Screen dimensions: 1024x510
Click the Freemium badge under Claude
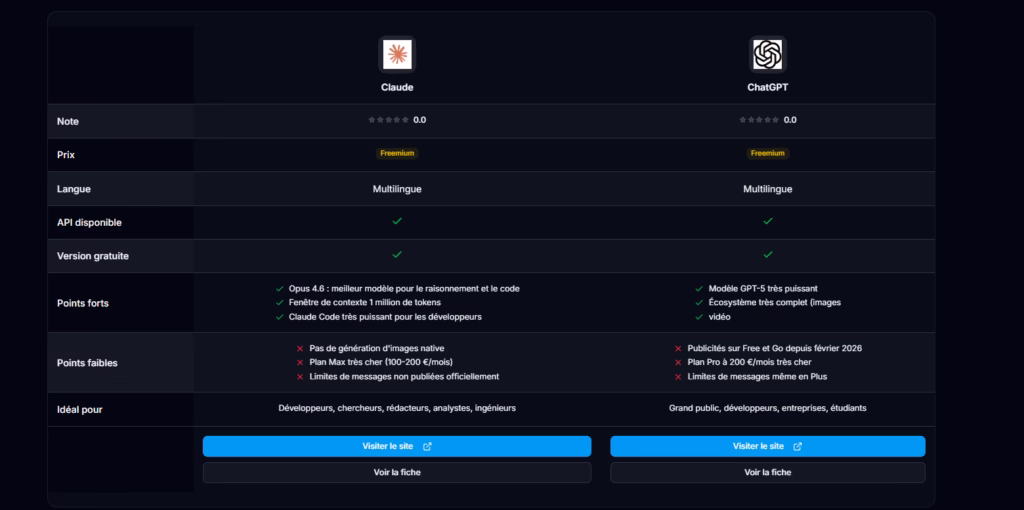(397, 153)
